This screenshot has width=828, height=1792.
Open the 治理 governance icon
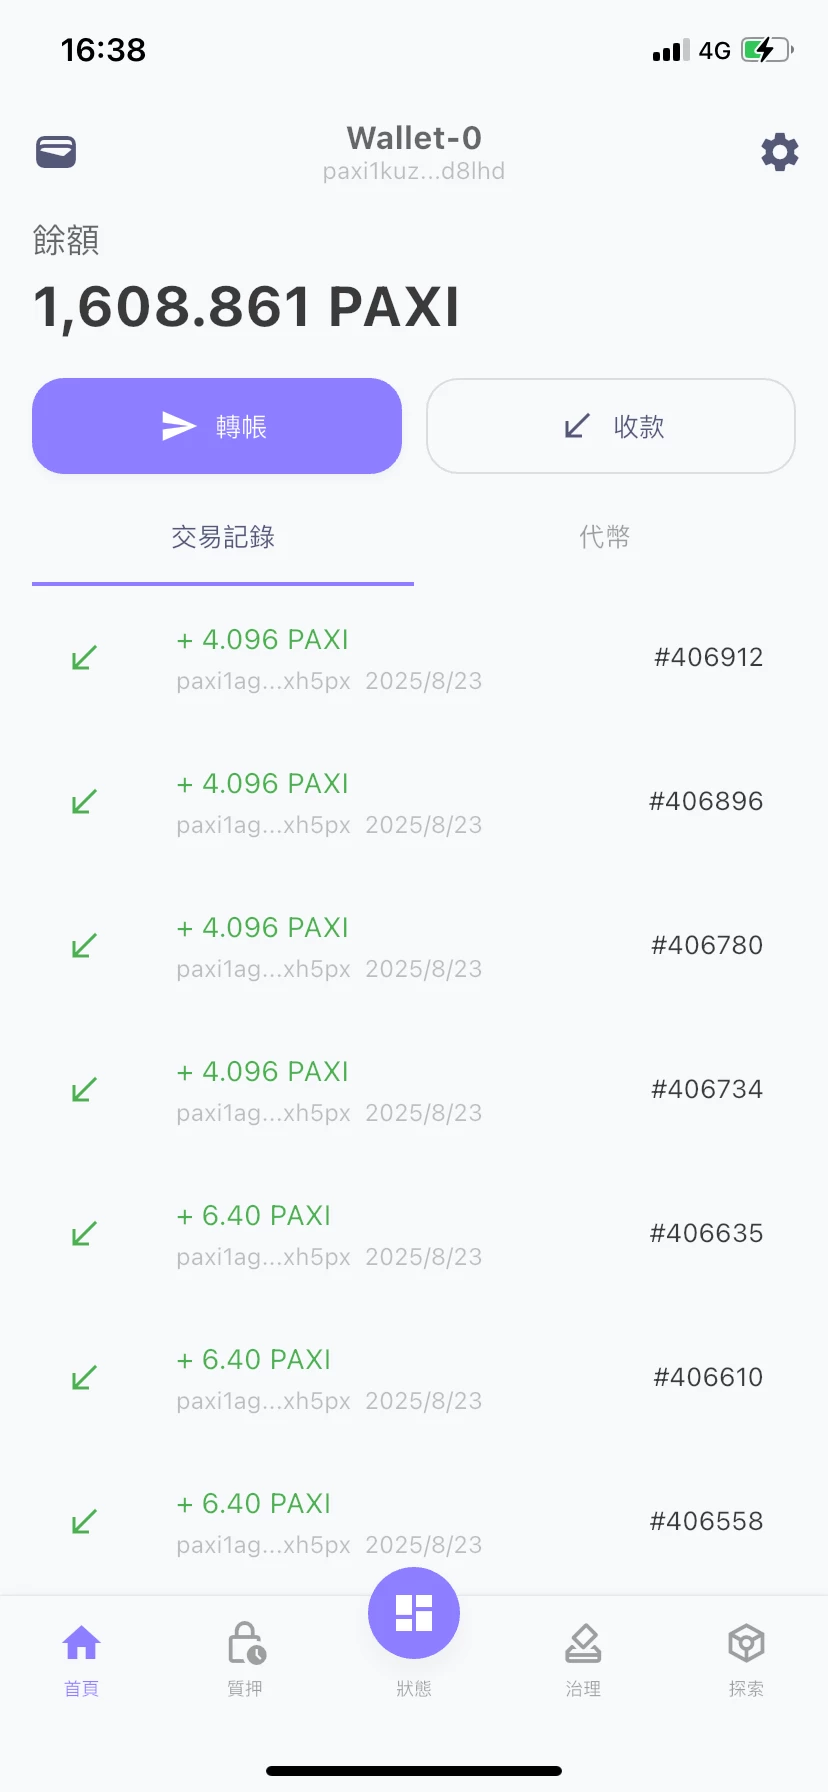[x=583, y=1643]
